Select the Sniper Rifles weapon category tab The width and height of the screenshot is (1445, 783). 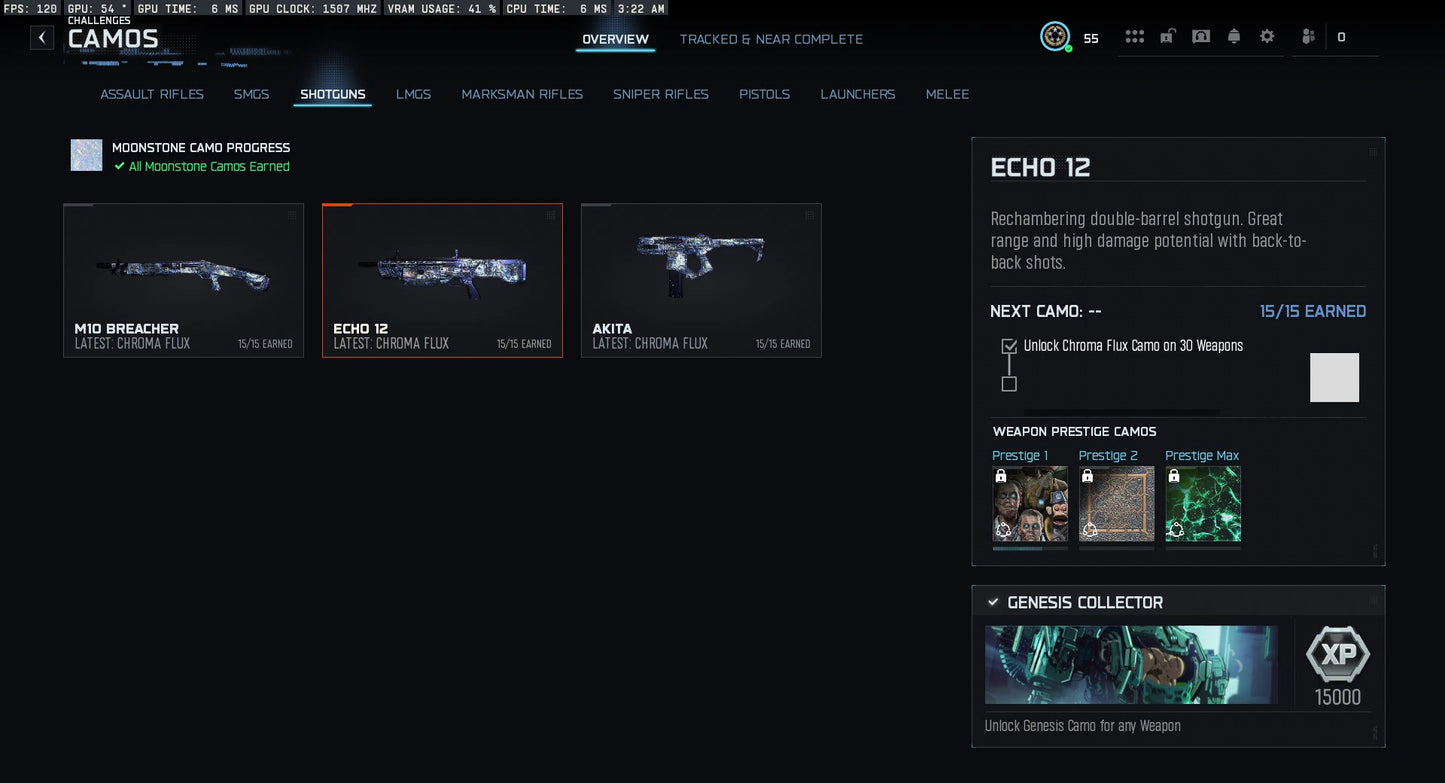point(661,94)
